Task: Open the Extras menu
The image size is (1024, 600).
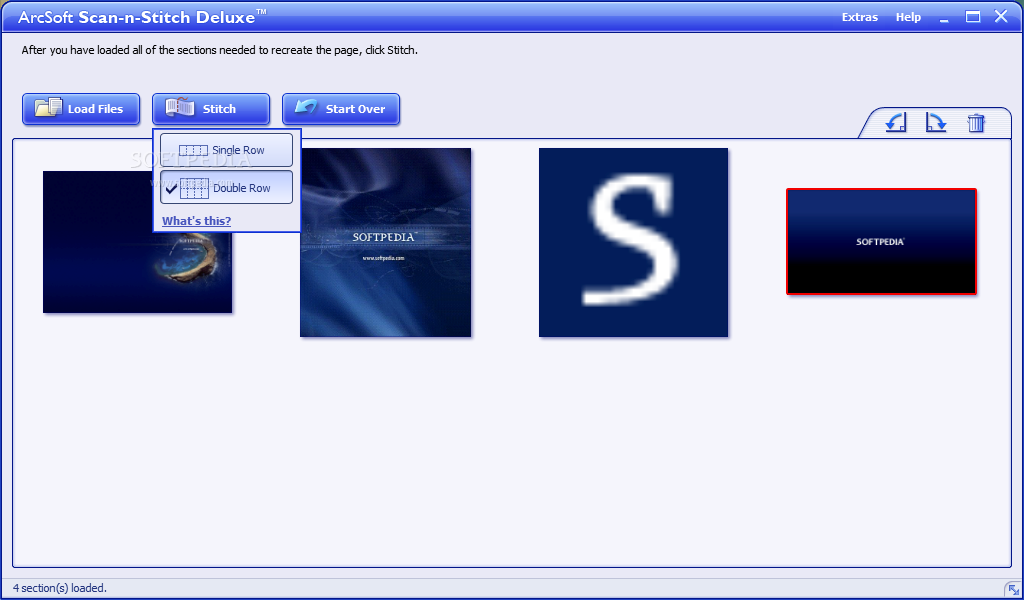Action: (x=859, y=17)
